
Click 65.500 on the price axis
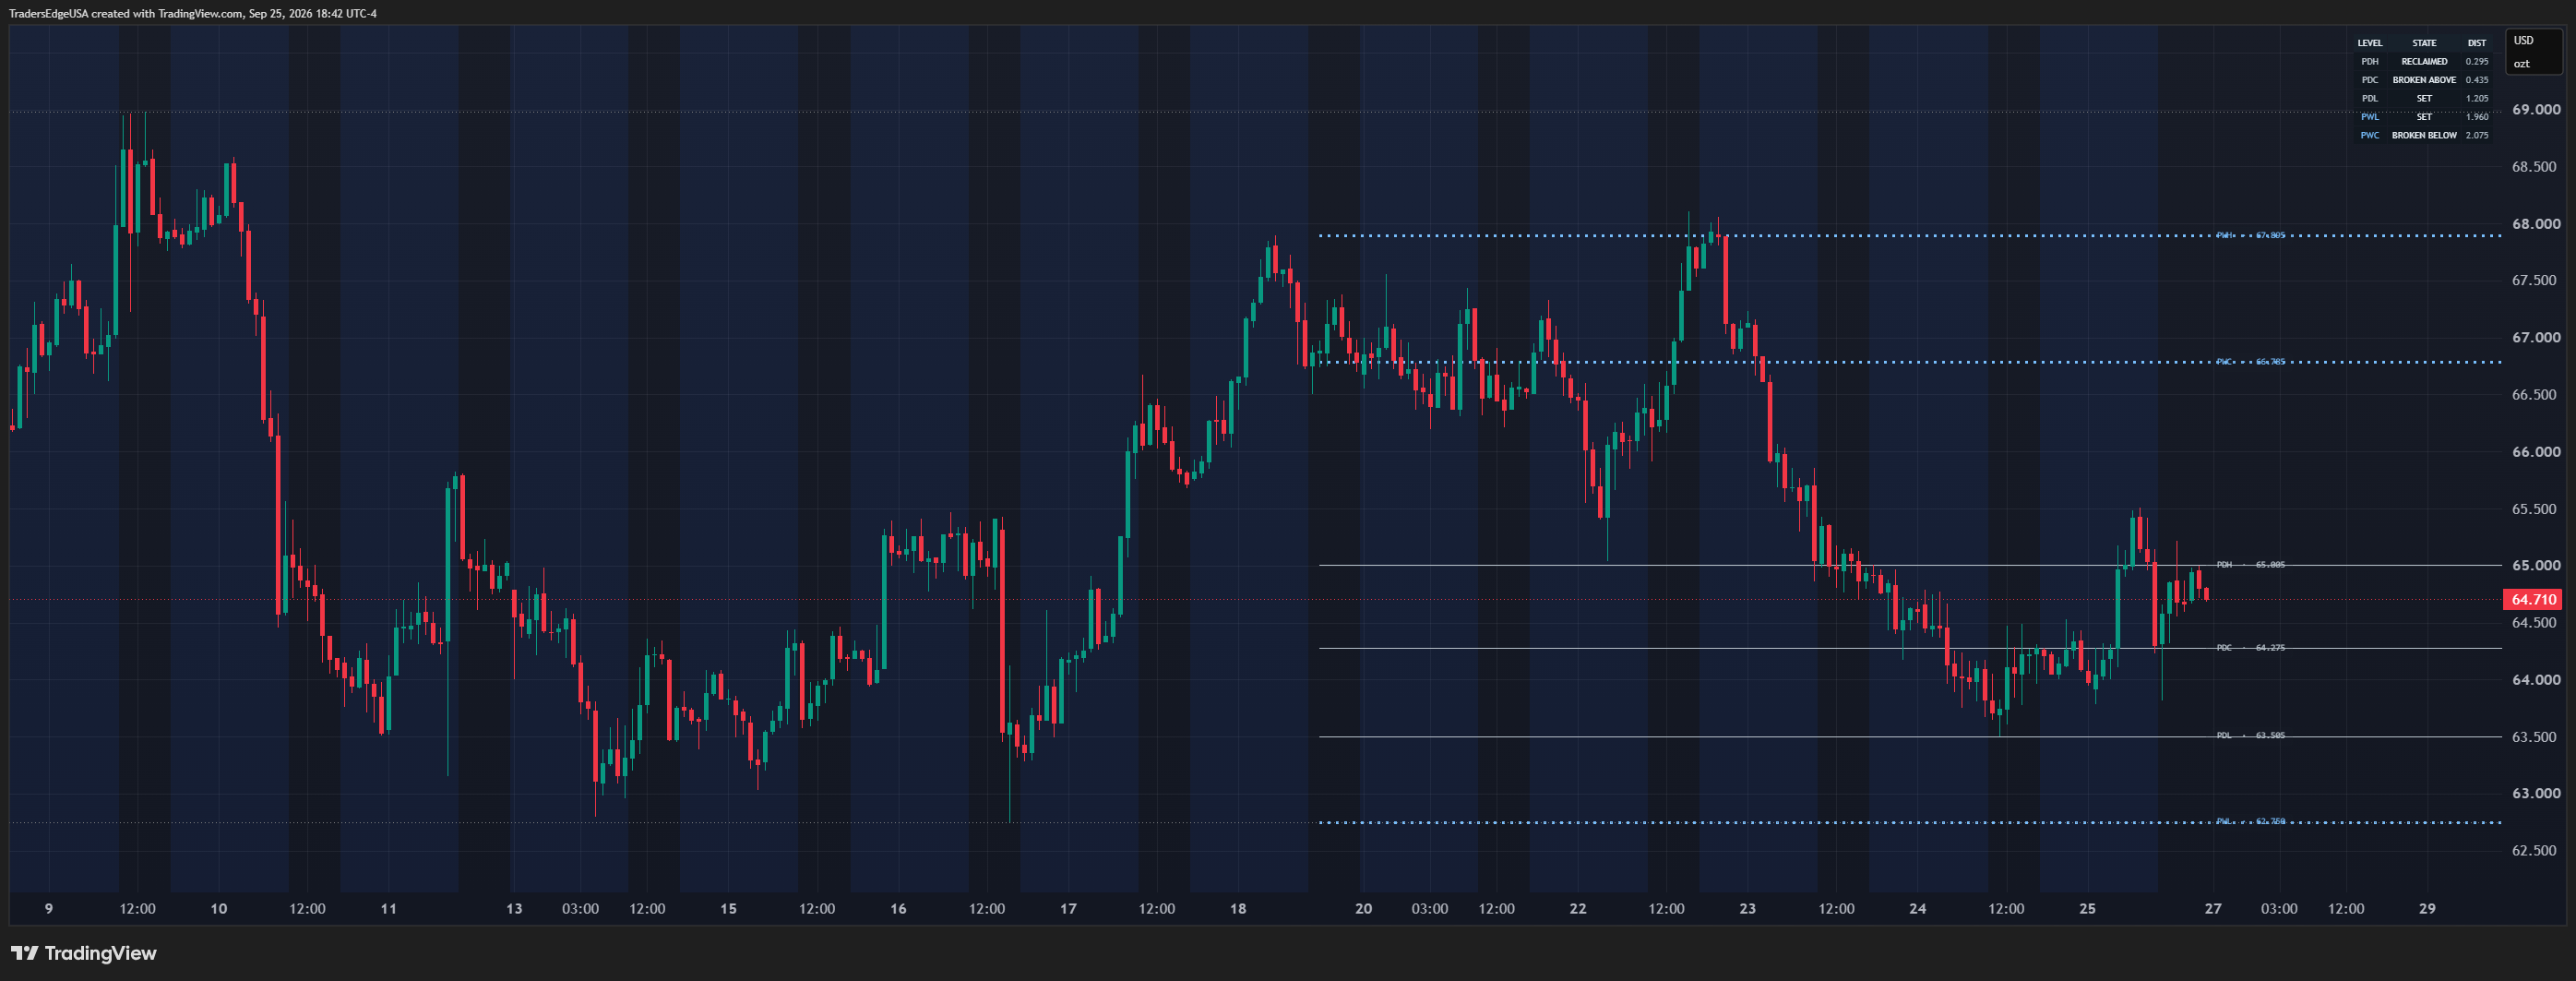[x=2534, y=509]
